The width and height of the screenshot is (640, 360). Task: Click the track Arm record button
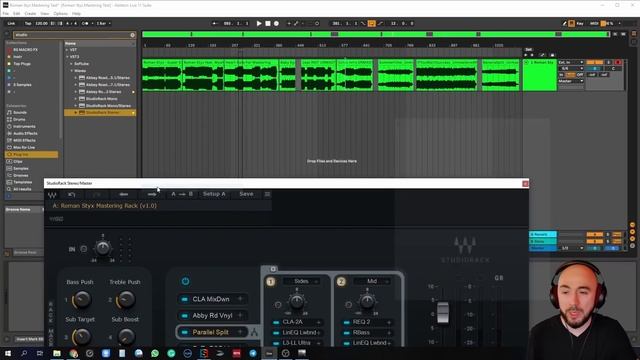pos(618,62)
